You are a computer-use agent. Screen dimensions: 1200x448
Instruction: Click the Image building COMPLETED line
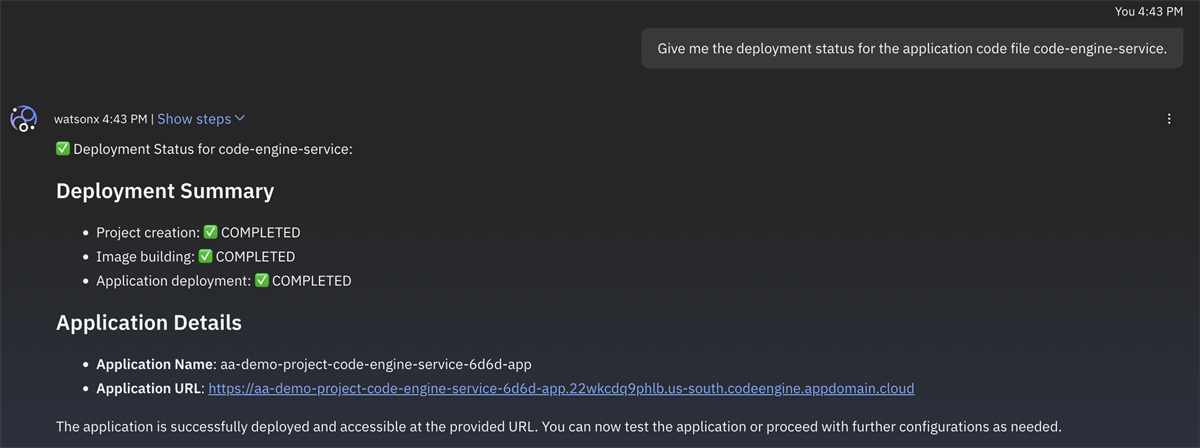(196, 257)
